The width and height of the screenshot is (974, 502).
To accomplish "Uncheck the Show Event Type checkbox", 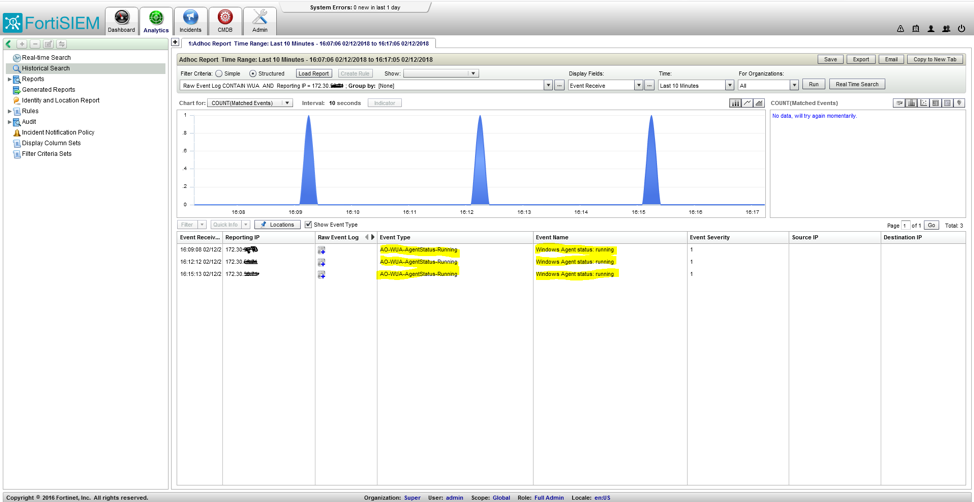I will pyautogui.click(x=308, y=225).
